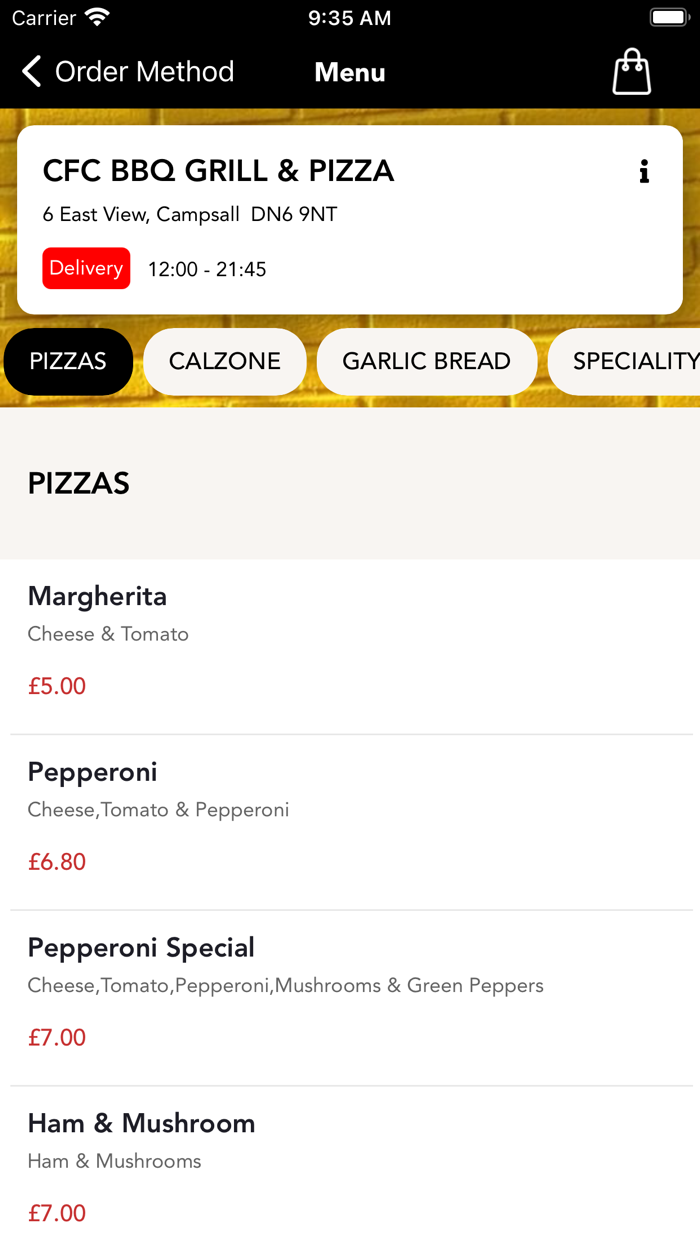Image resolution: width=700 pixels, height=1244 pixels.
Task: Switch to the CALZONE category
Action: coord(224,361)
